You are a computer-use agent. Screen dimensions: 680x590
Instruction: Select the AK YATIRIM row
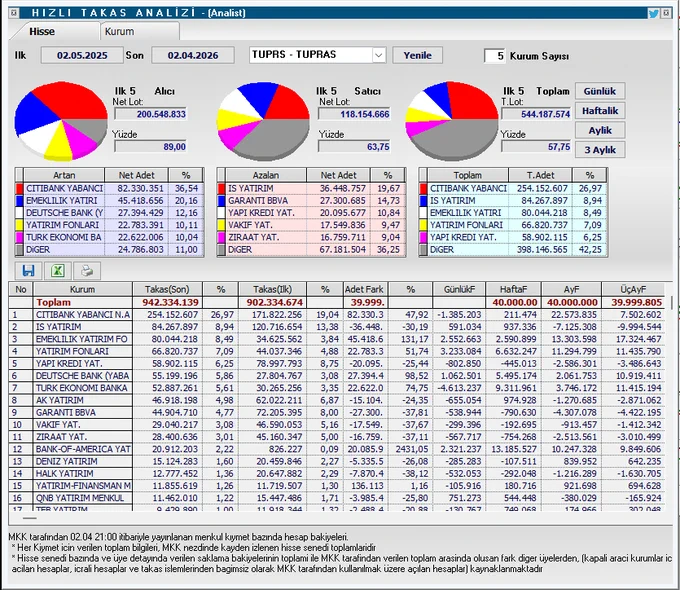click(336, 400)
